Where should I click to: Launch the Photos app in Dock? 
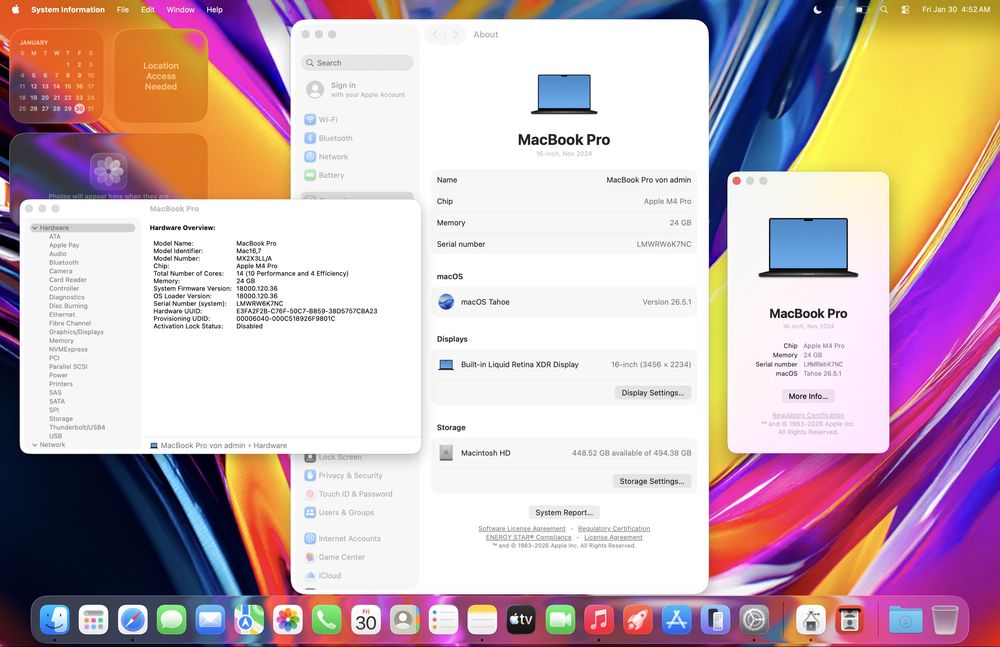[288, 620]
